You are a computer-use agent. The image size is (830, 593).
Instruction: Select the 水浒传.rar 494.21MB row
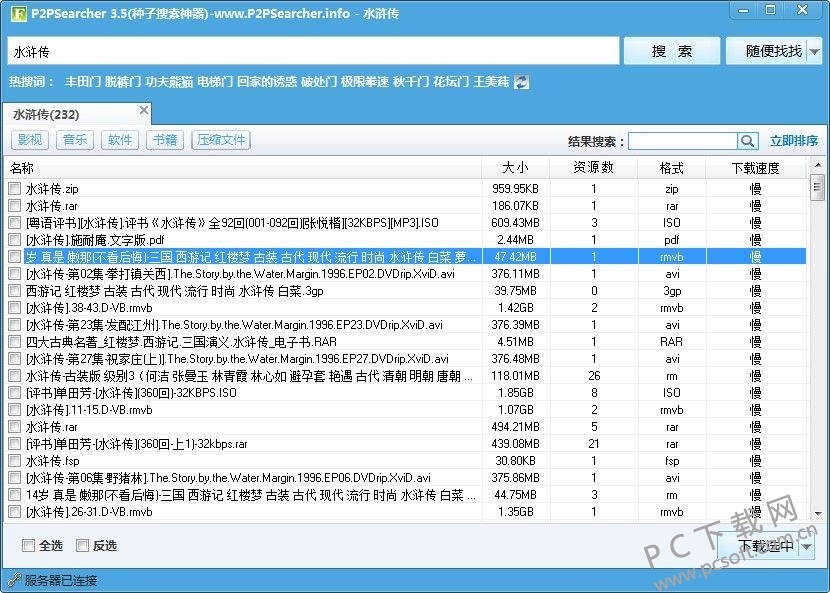(405, 427)
